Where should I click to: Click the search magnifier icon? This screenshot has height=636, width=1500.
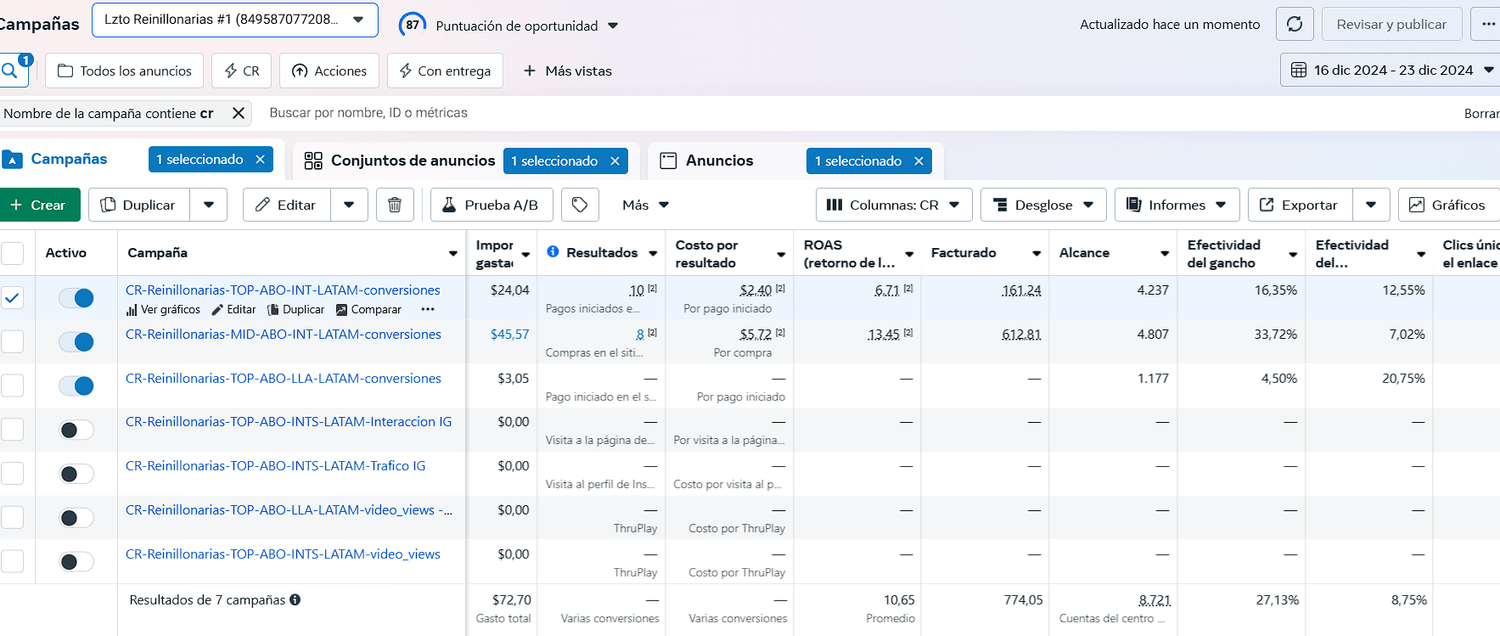(x=9, y=71)
